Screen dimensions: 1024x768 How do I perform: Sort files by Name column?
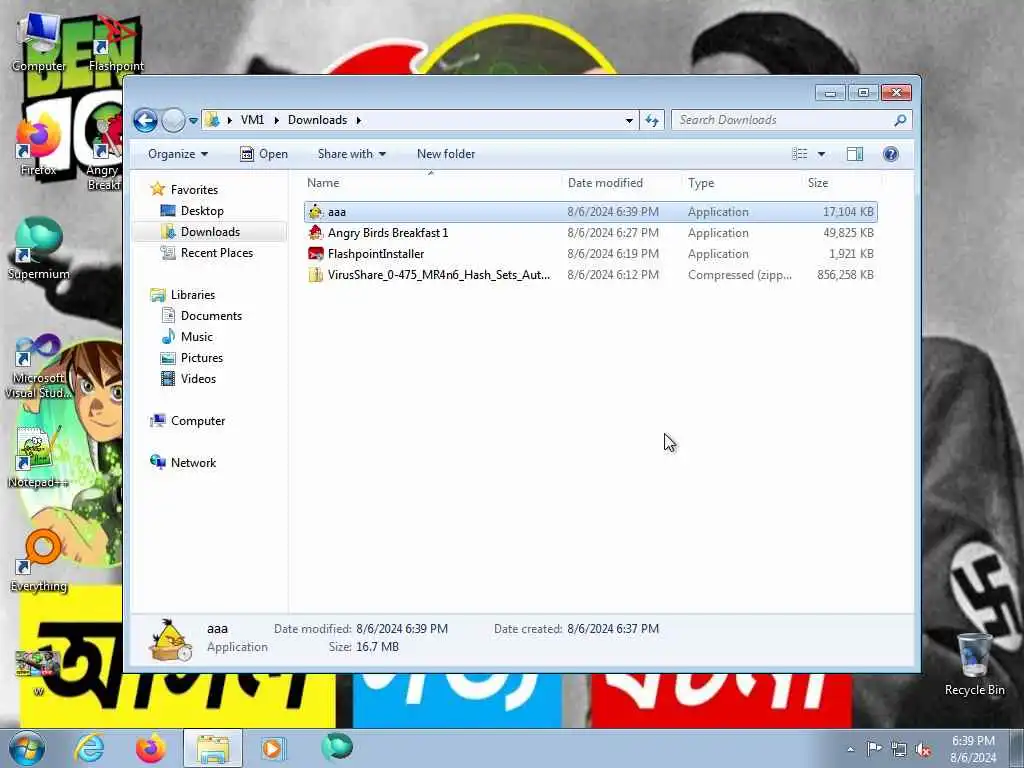(x=431, y=183)
